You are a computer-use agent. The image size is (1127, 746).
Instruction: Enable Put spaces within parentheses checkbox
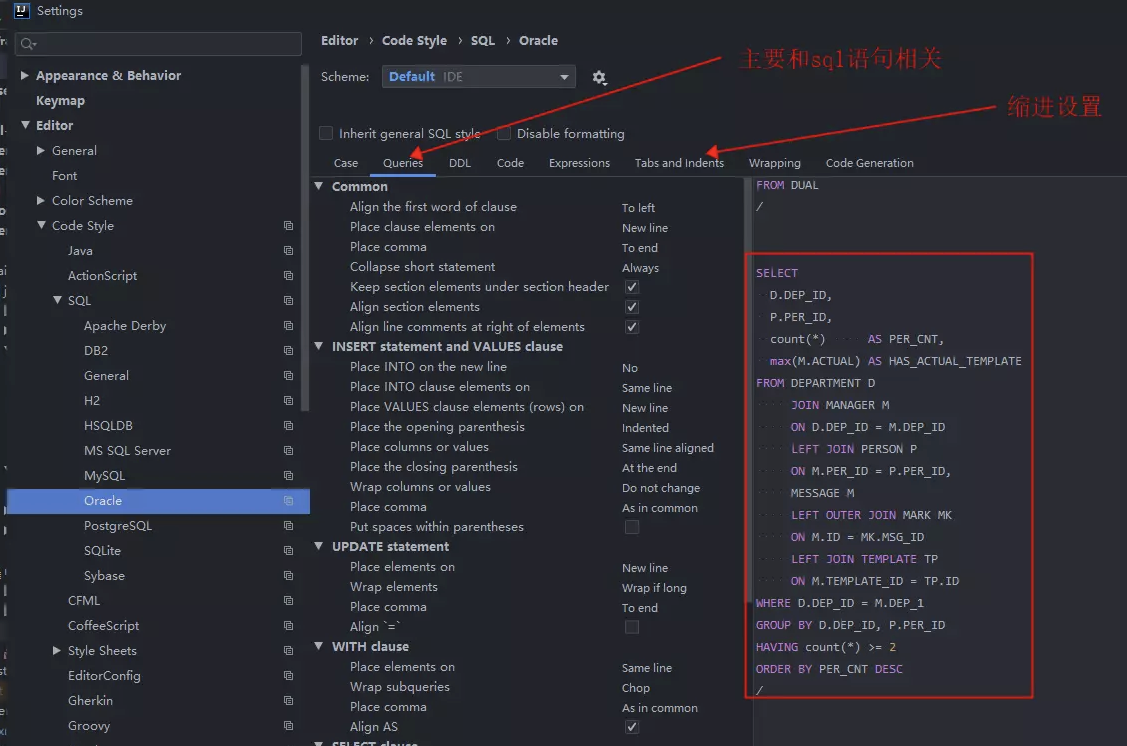[632, 527]
